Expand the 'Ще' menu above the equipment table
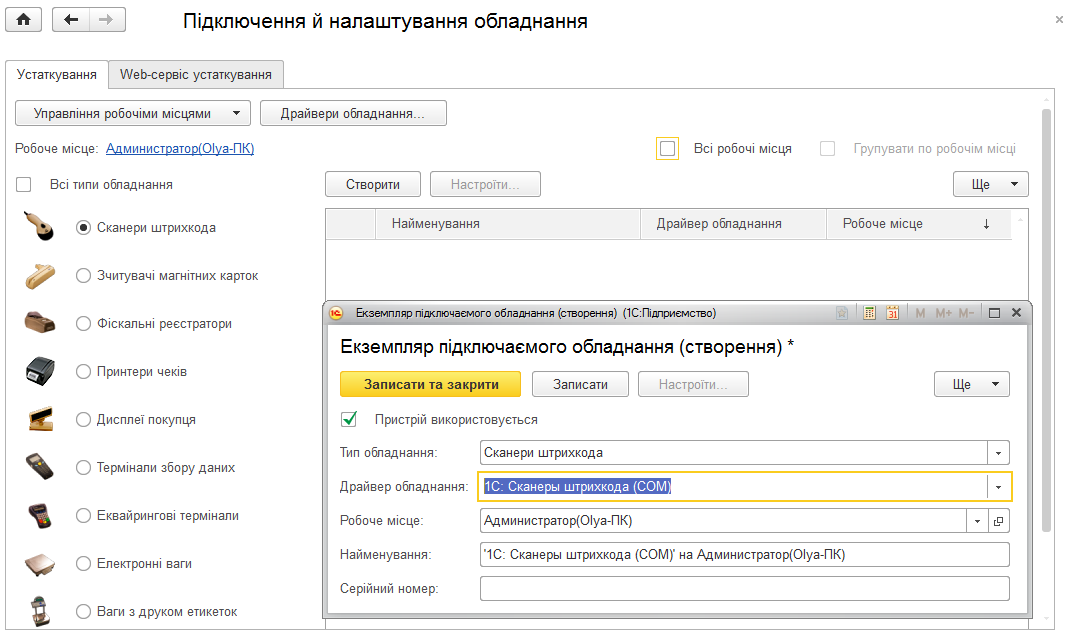This screenshot has width=1072, height=634. (991, 184)
